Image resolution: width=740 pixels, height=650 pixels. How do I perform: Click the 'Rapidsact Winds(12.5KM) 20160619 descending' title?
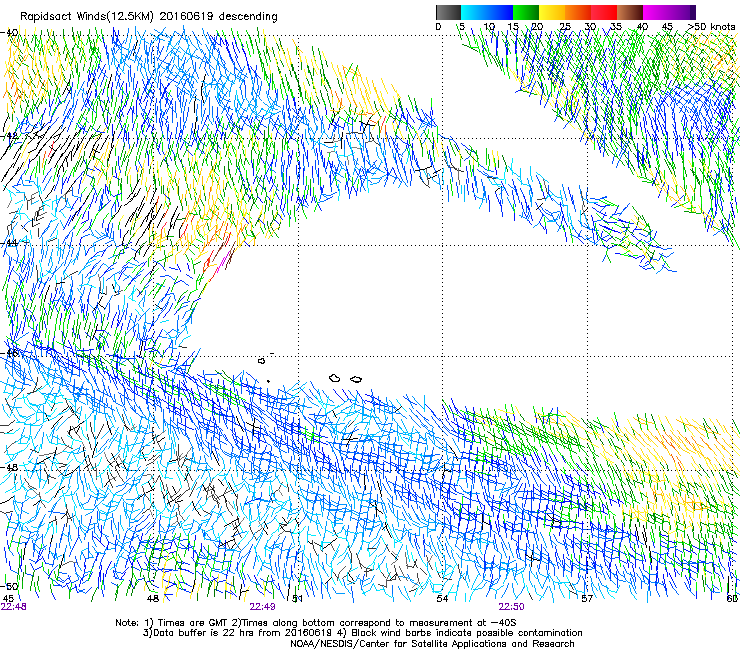[x=149, y=17]
